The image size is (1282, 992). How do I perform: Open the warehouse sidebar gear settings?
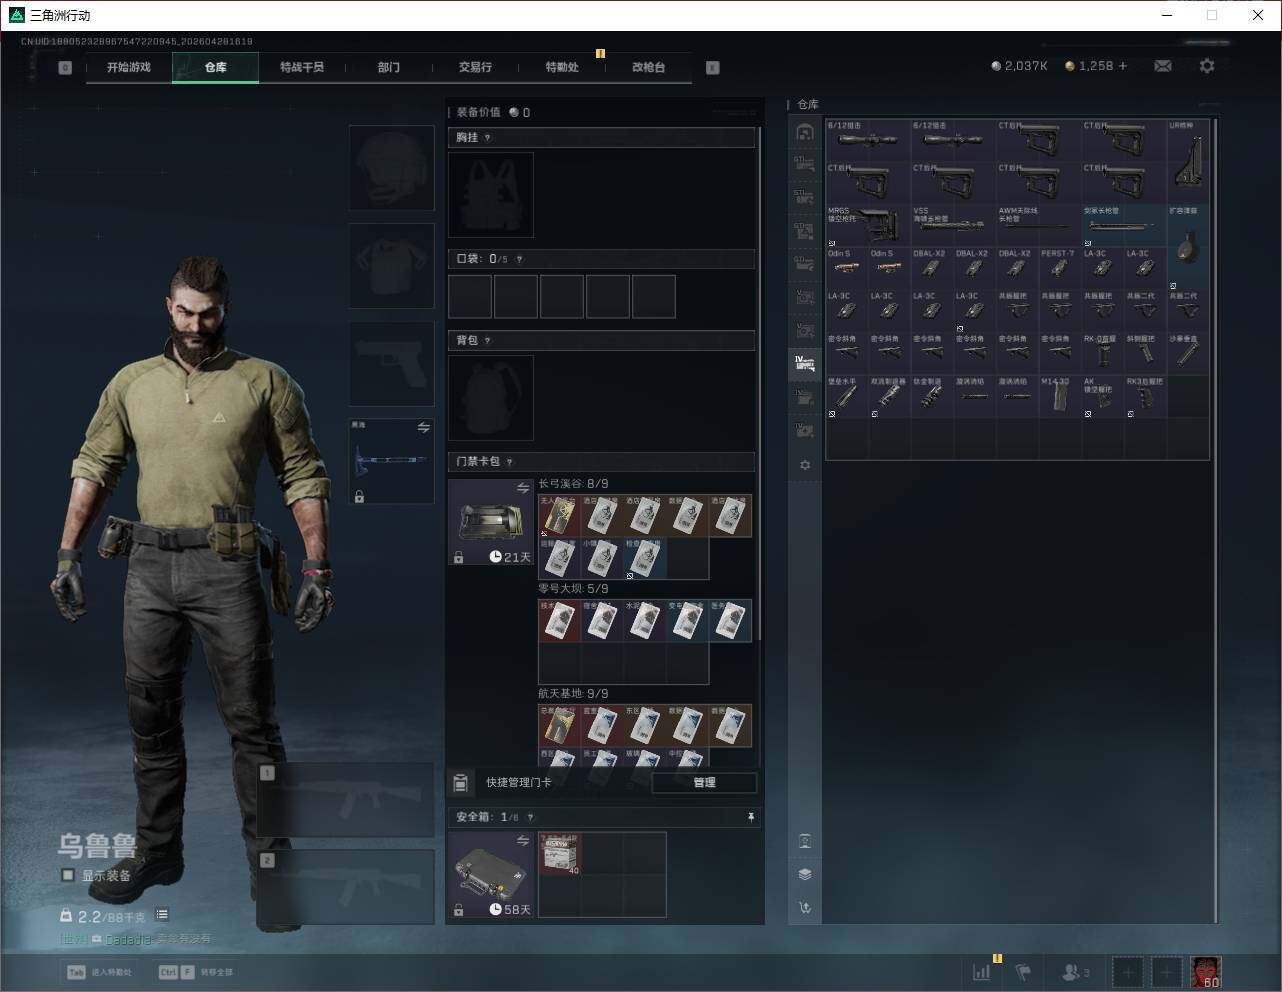click(x=805, y=465)
